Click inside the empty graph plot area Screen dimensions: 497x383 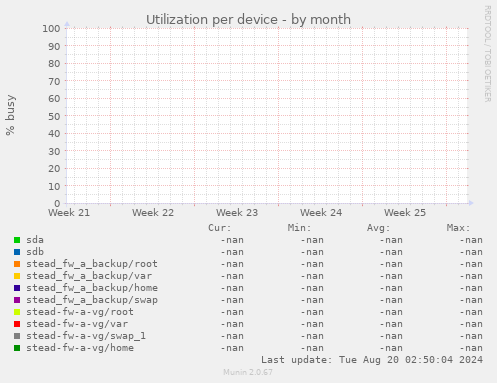(267, 116)
